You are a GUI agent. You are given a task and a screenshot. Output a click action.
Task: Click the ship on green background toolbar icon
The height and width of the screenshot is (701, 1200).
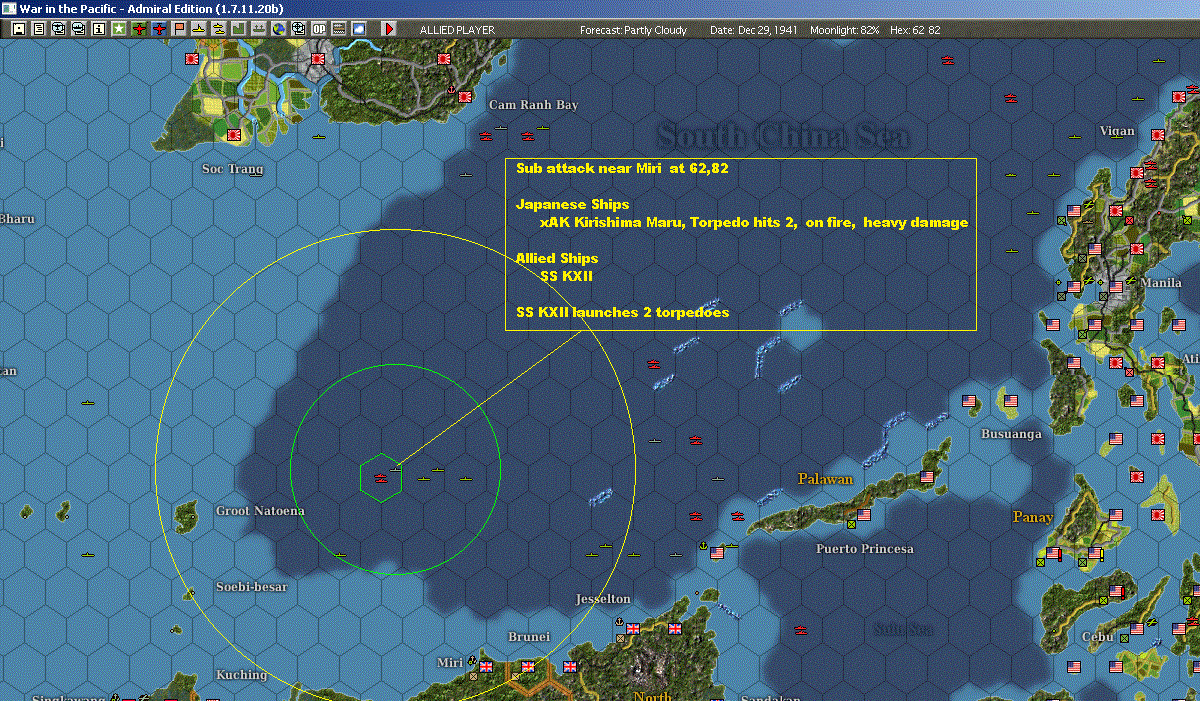pos(259,29)
